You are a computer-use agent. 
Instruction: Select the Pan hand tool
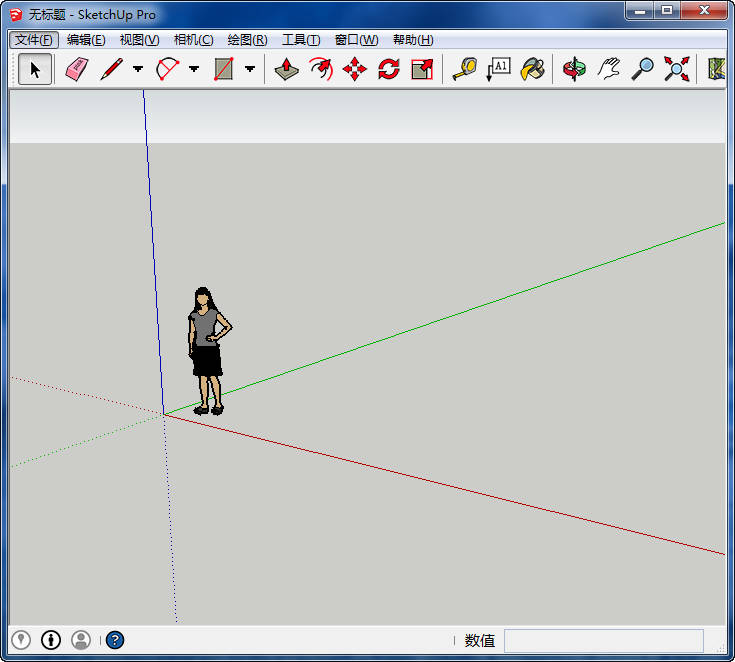(609, 69)
